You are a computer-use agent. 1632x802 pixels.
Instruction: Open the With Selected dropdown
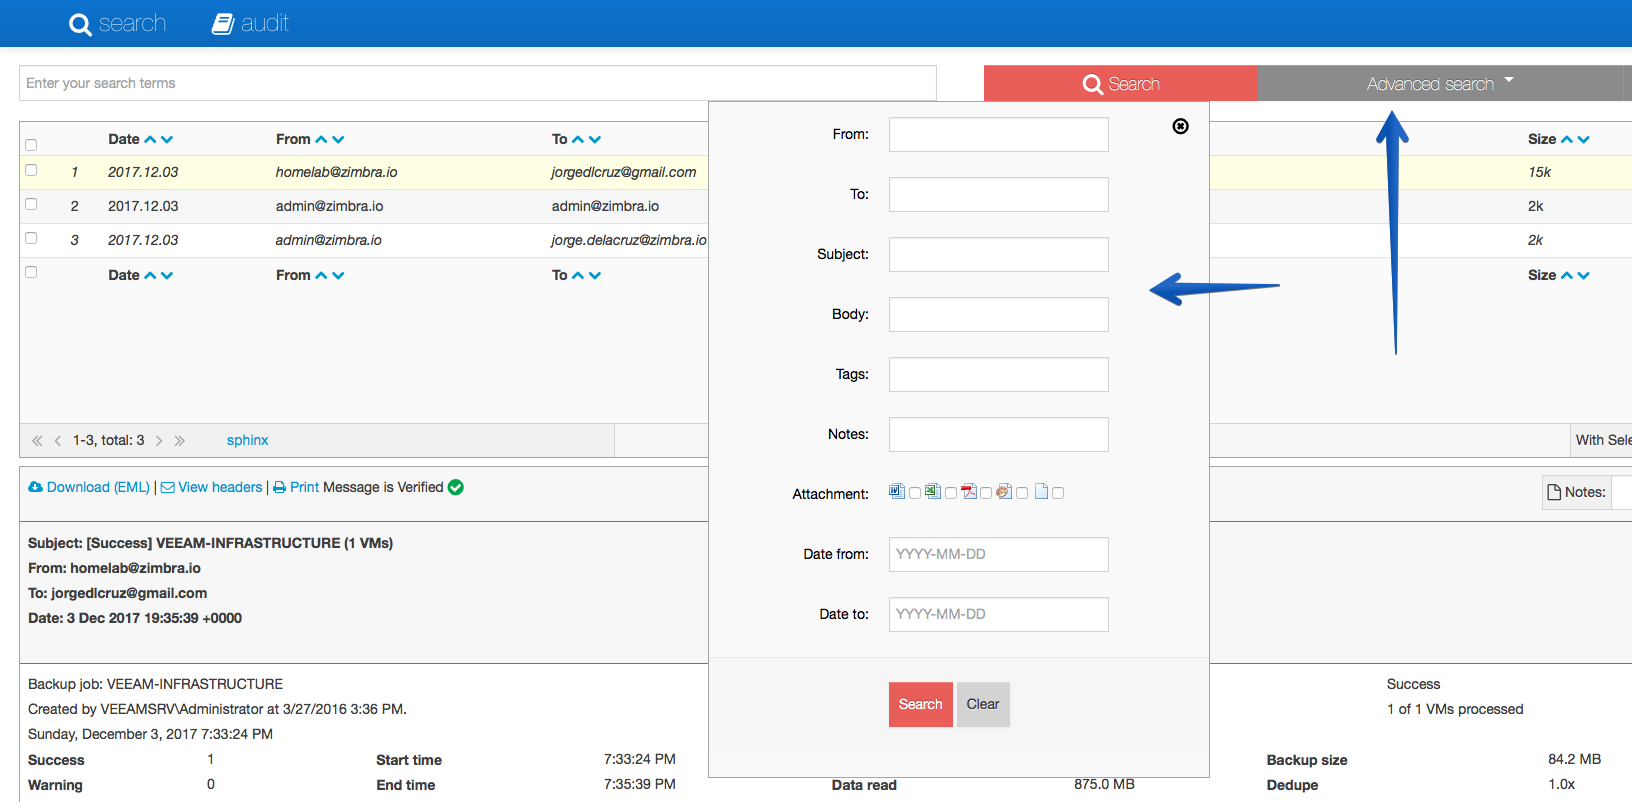[x=1603, y=440]
